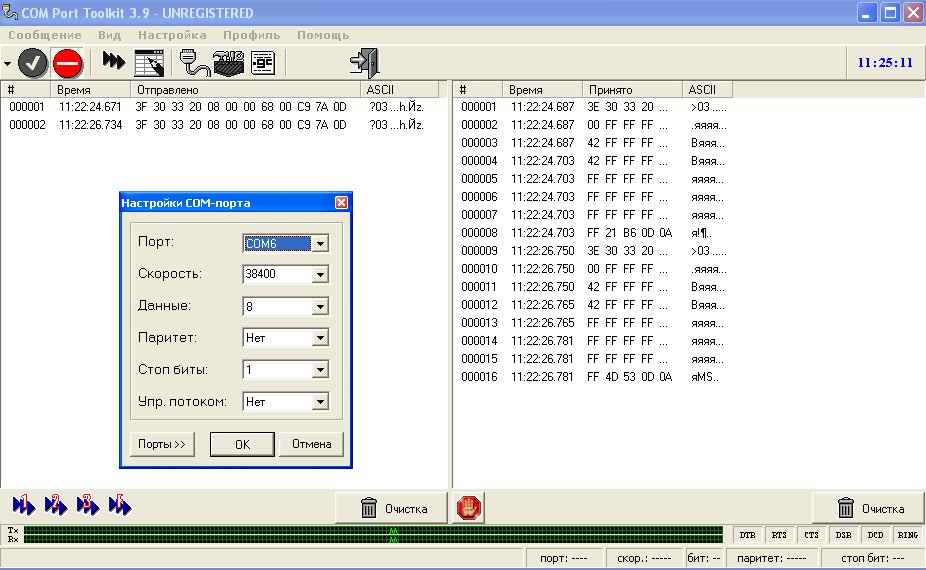The height and width of the screenshot is (570, 926).
Task: Click the DSR status indicator
Action: tap(843, 535)
